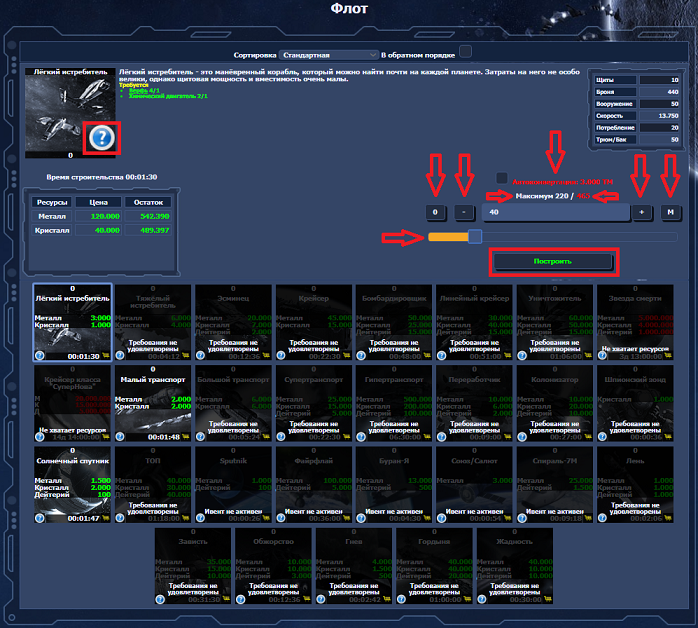Click info icon on Тяжёлый истребитель tile
The image size is (698, 628).
coord(120,354)
